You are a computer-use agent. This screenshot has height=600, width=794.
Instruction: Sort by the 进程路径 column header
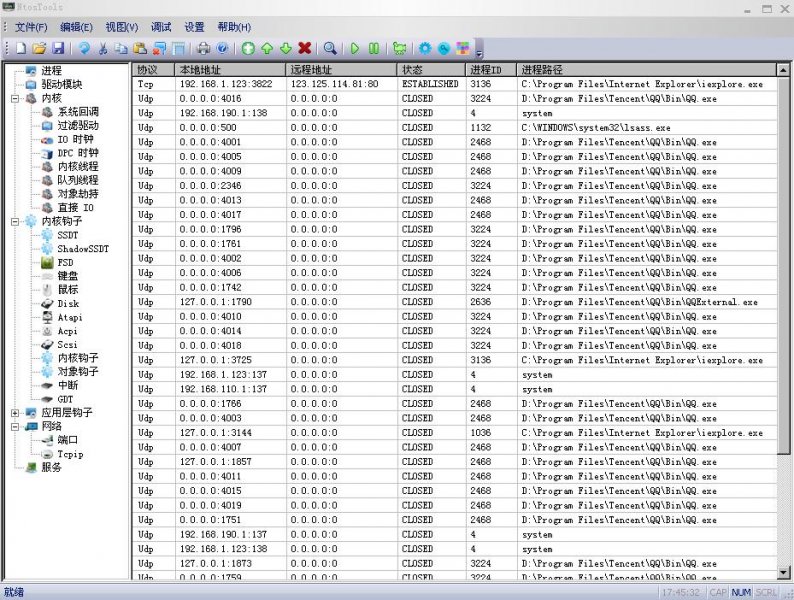point(646,70)
